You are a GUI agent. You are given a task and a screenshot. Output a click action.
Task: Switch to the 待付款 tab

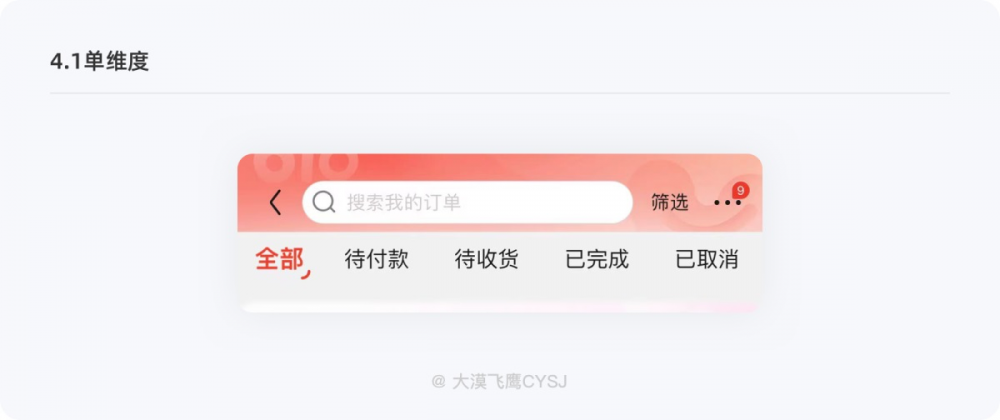376,259
